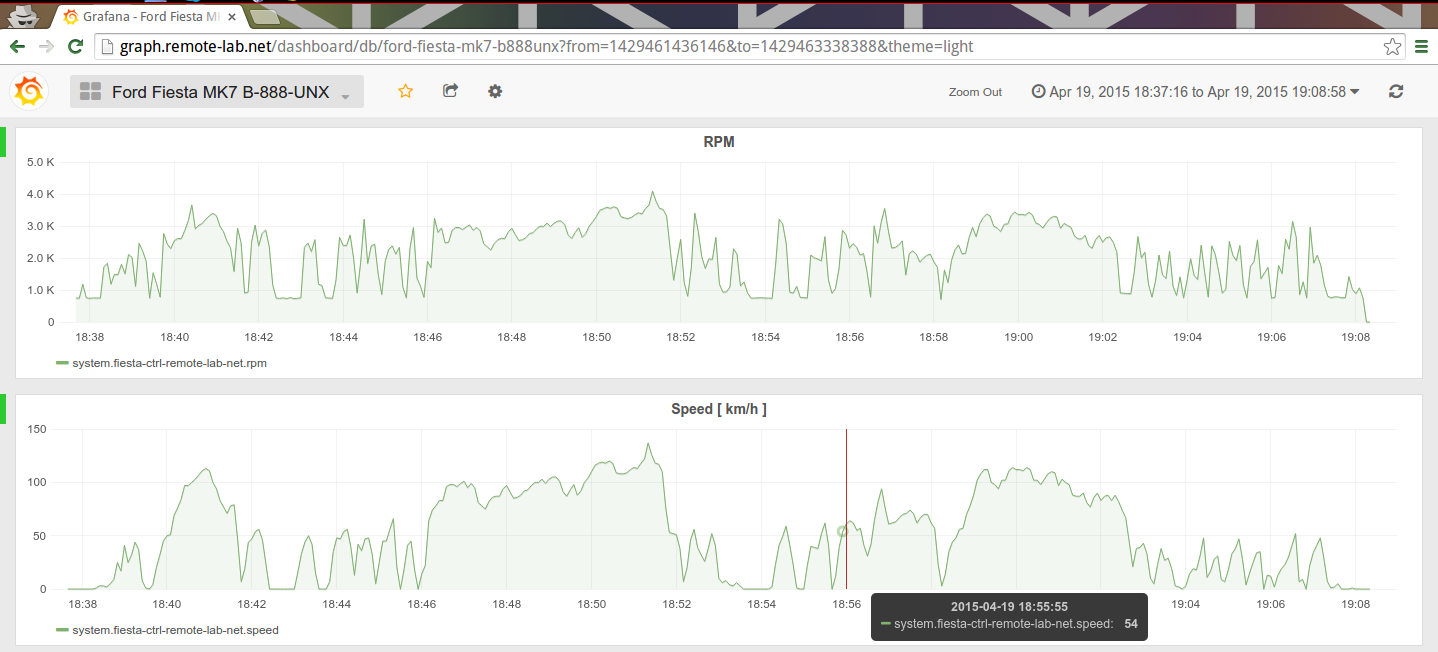Click the green row handle beside Speed panel
1438x652 pixels.
tap(3, 409)
